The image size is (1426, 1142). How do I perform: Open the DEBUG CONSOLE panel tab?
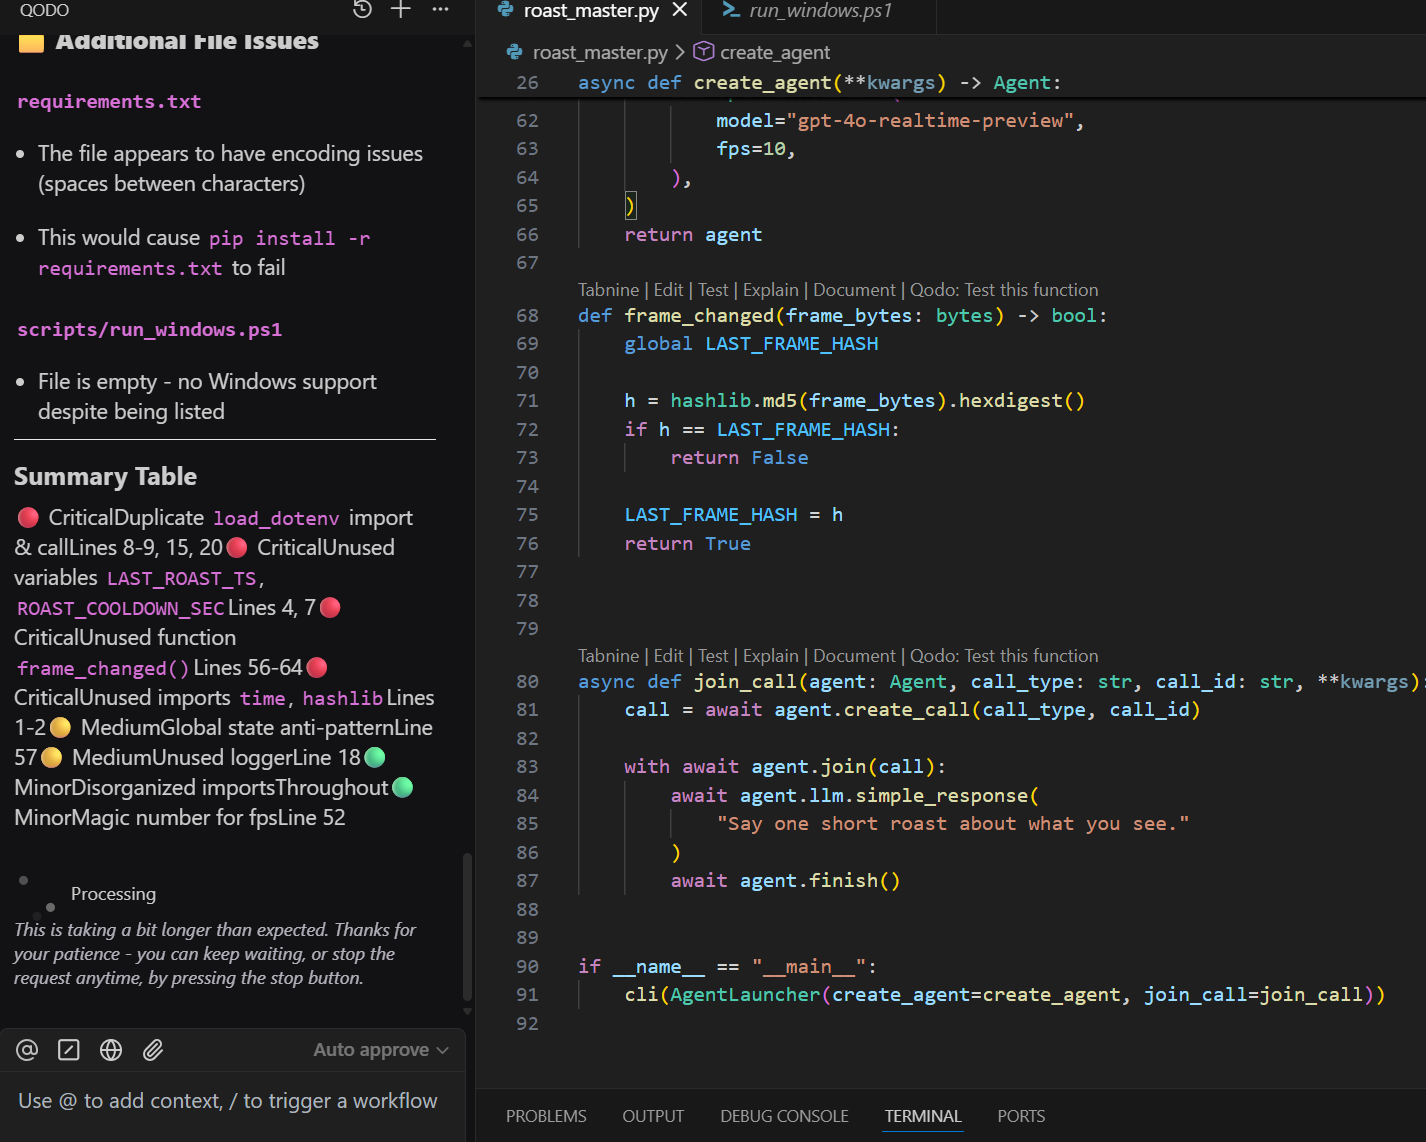point(784,1116)
